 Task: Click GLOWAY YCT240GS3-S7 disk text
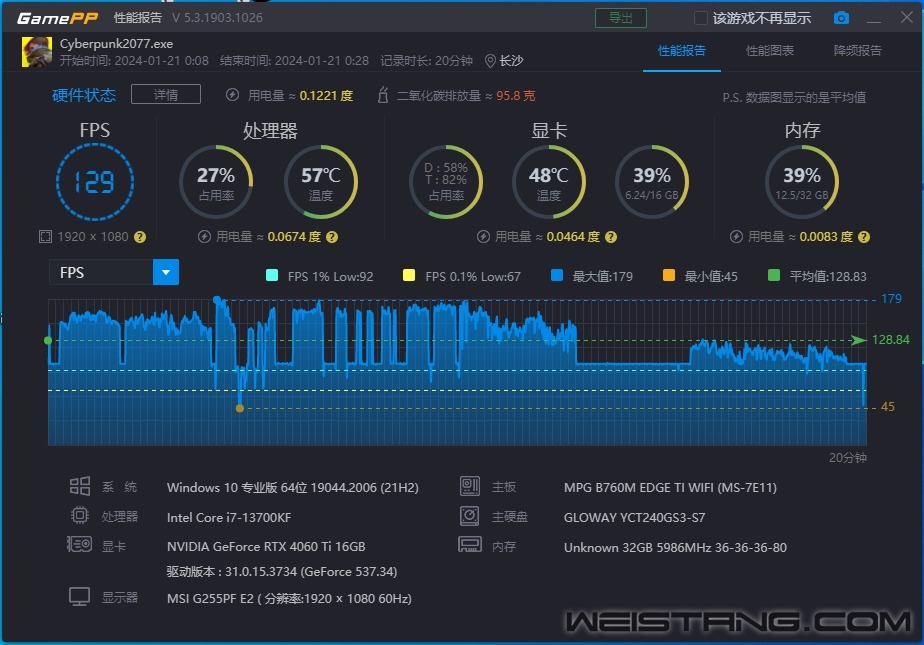pyautogui.click(x=634, y=517)
